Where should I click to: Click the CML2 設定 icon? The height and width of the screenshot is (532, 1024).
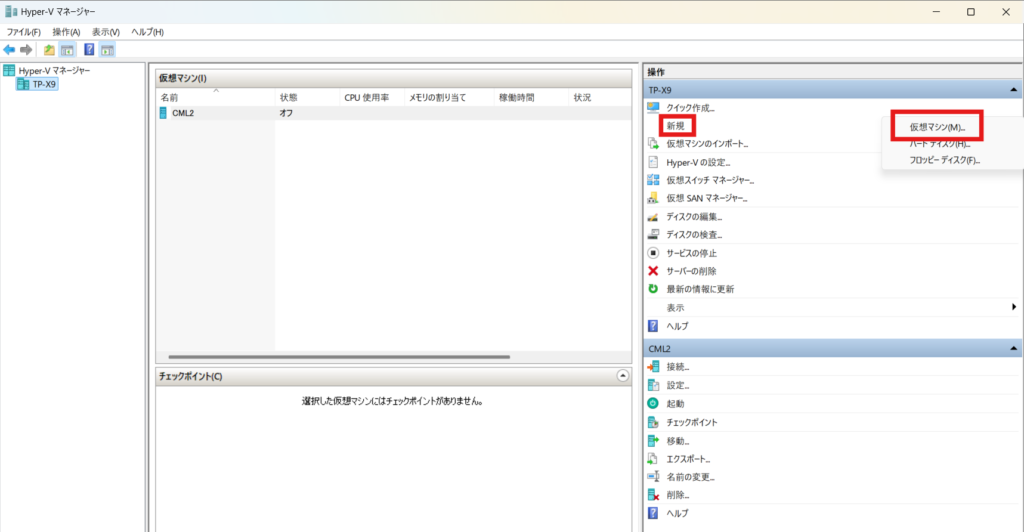(653, 385)
